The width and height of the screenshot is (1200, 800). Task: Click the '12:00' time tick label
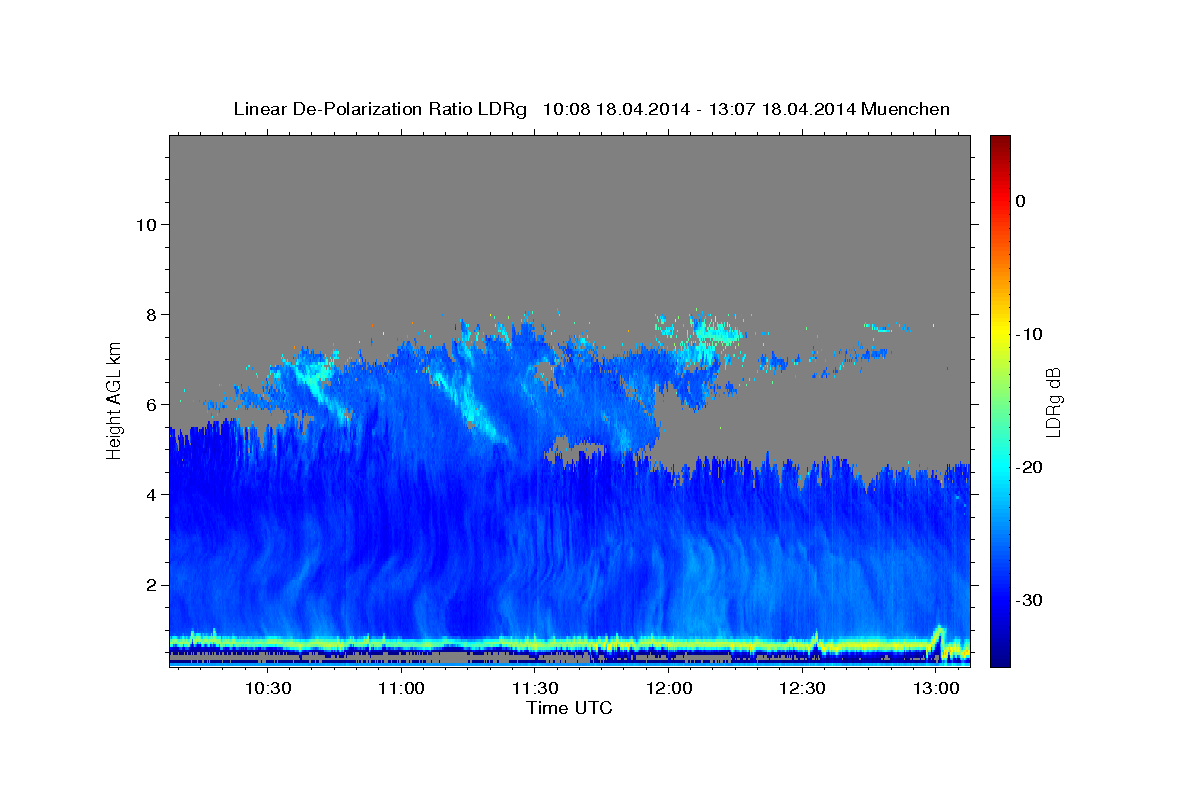(668, 689)
